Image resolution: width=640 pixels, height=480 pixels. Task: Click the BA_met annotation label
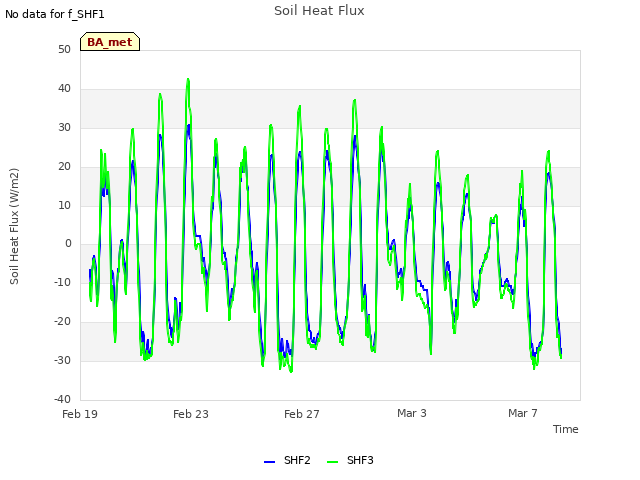pyautogui.click(x=110, y=42)
